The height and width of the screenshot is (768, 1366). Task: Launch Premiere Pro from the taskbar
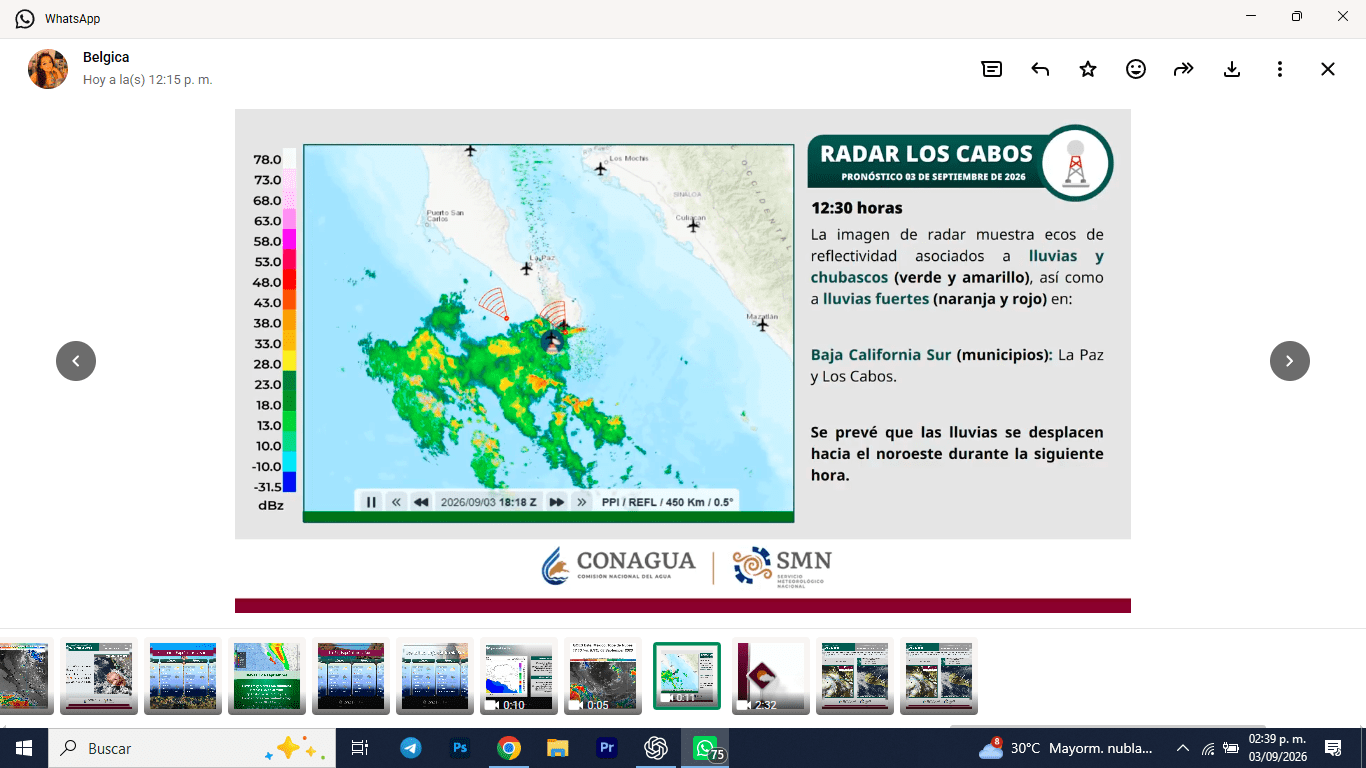tap(607, 748)
